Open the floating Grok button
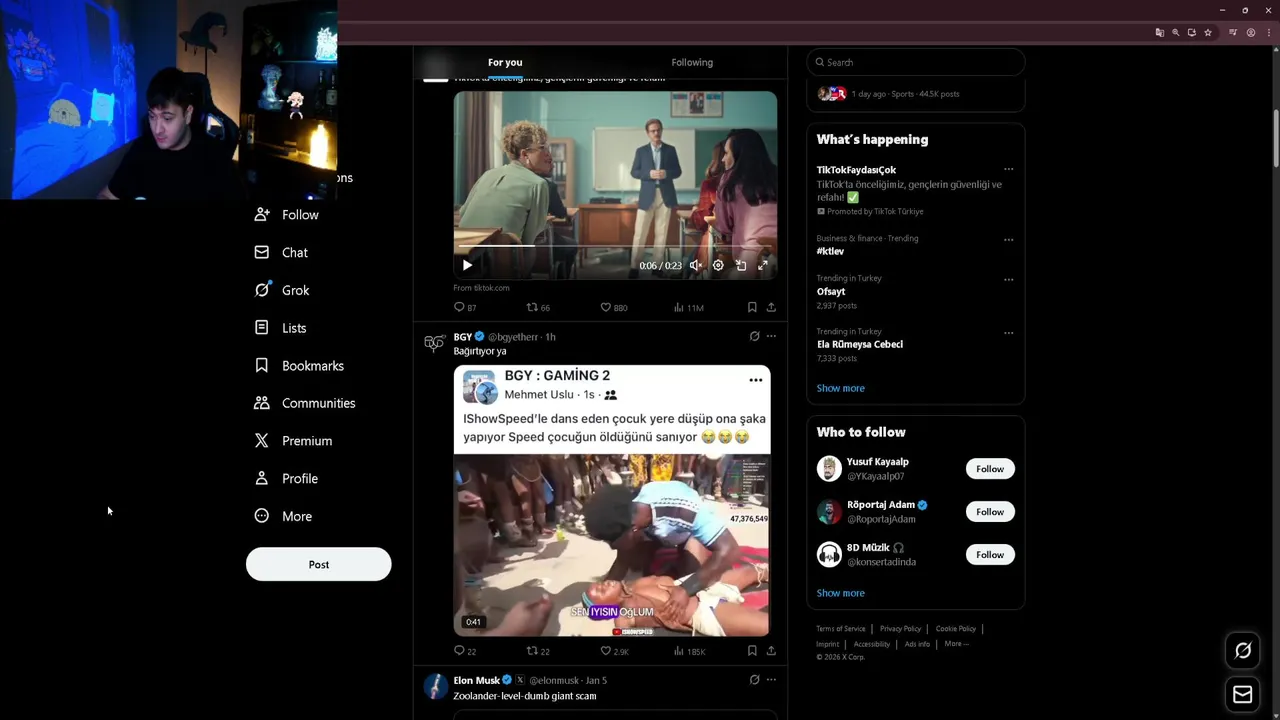This screenshot has height=720, width=1280. point(1243,651)
